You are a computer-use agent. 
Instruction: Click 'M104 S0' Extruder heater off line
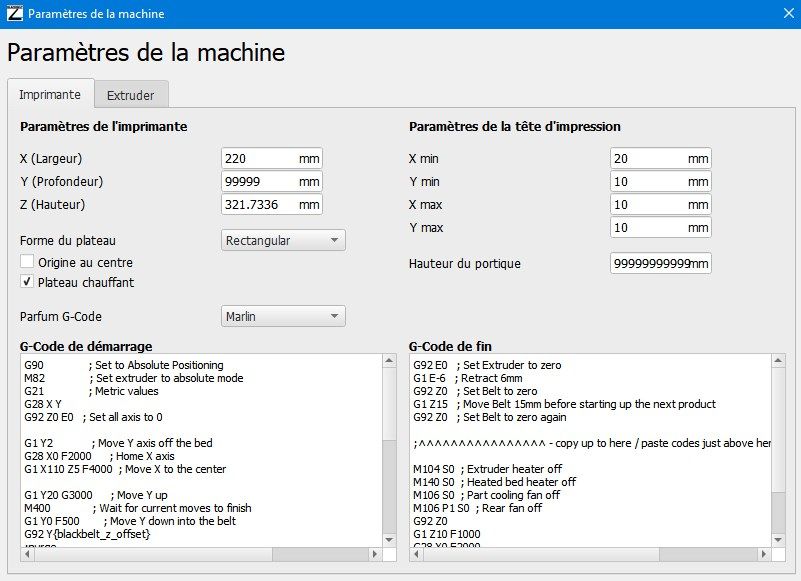(487, 469)
